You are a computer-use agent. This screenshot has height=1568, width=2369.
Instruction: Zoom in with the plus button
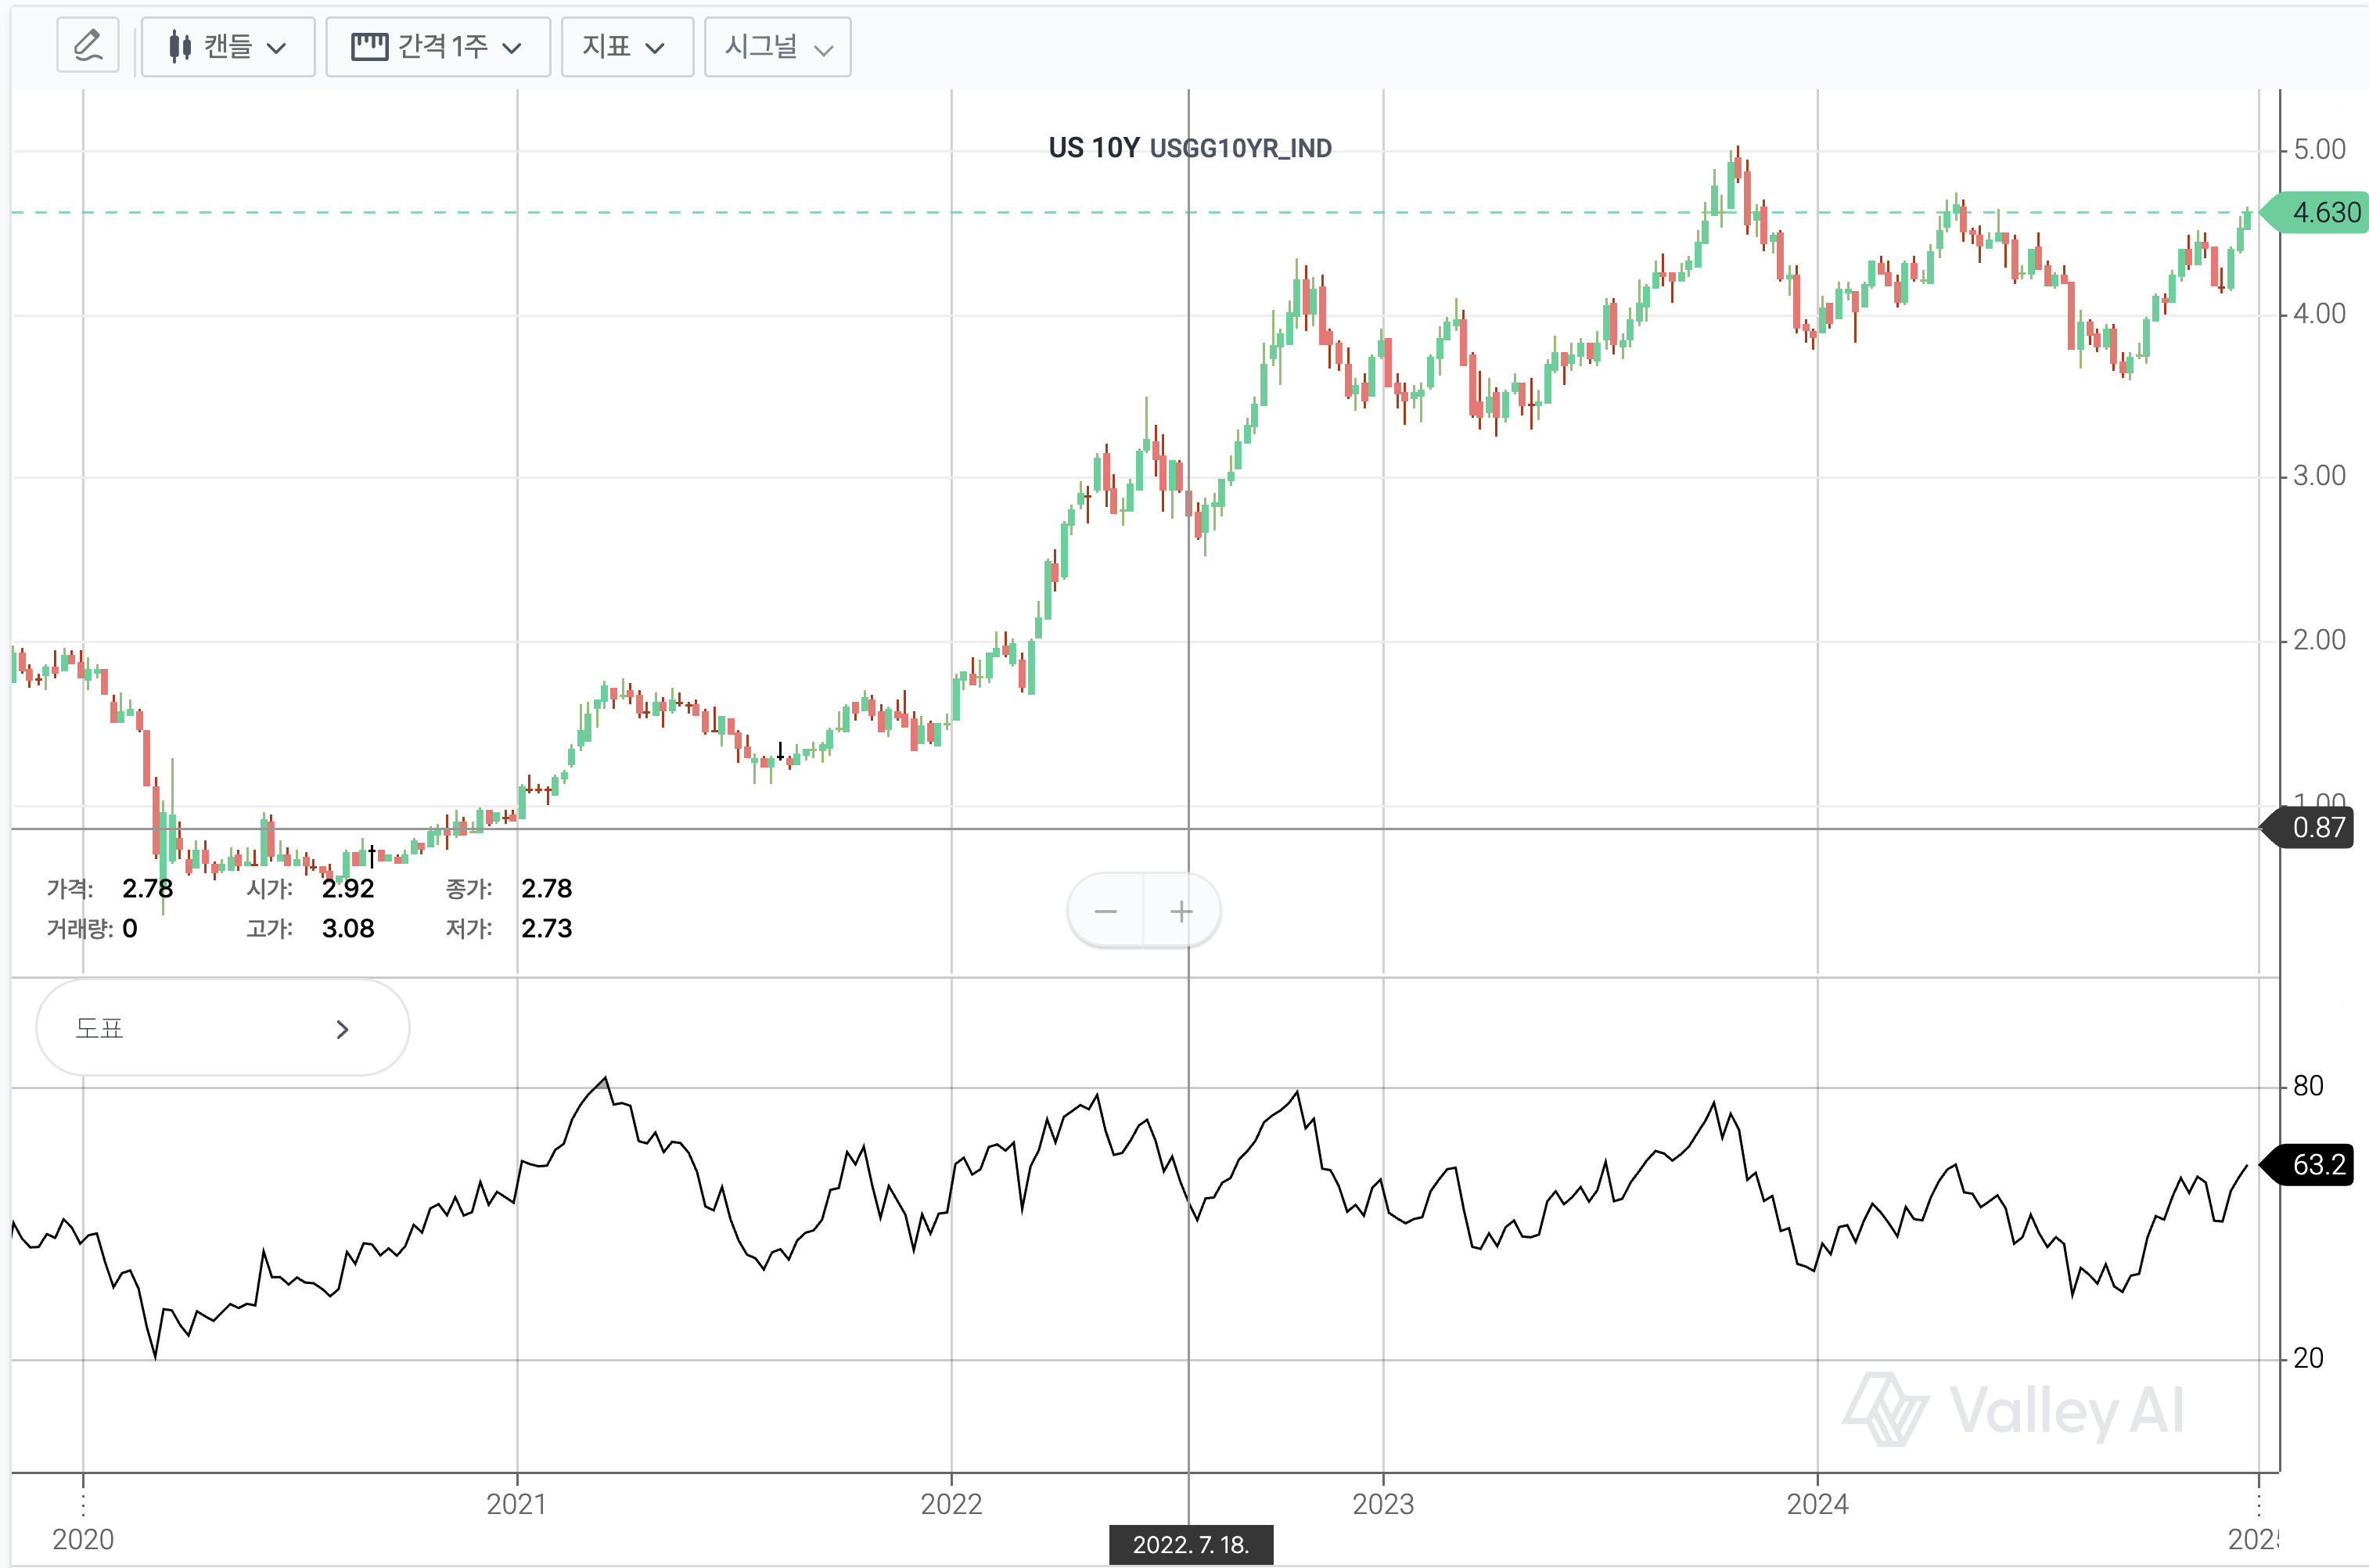point(1181,911)
